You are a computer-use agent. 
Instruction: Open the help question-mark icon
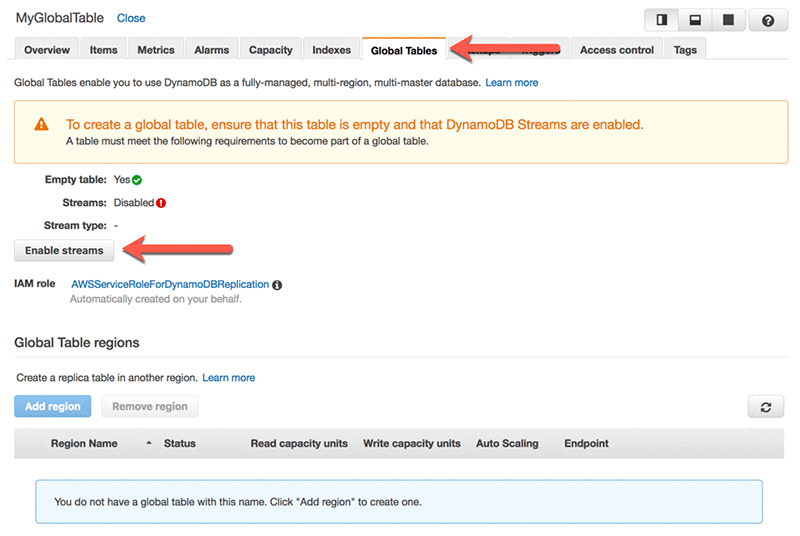[x=768, y=20]
